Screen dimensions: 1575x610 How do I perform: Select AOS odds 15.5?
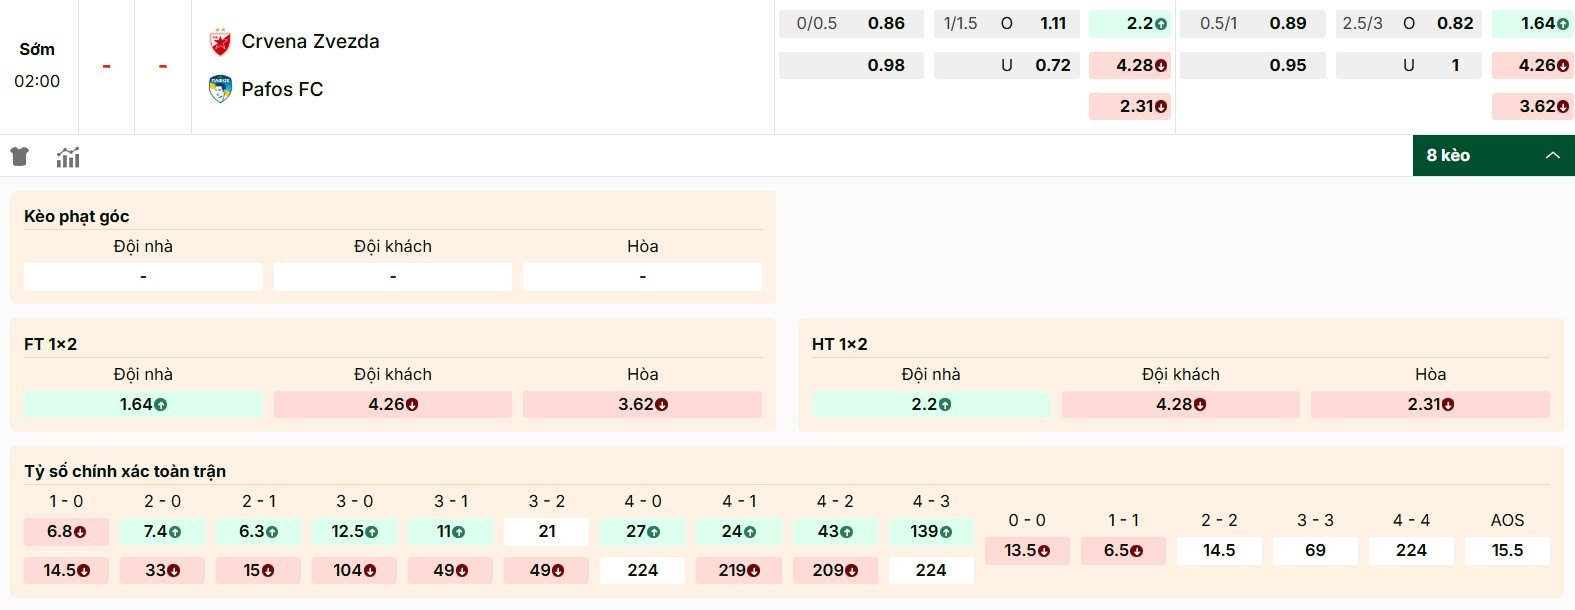tap(1507, 550)
